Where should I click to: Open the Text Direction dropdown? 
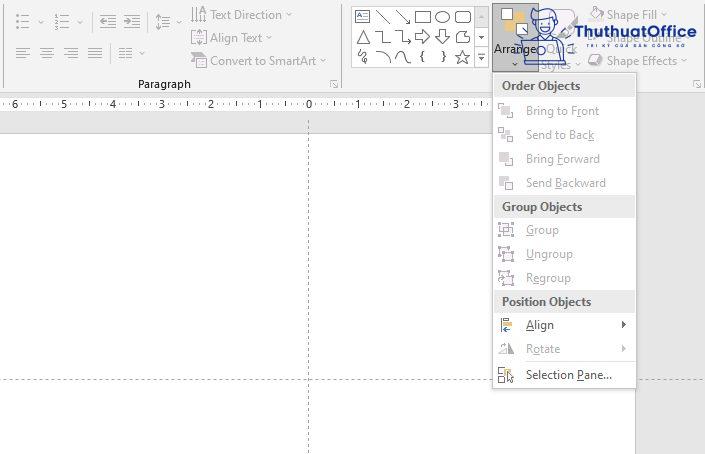[x=241, y=15]
